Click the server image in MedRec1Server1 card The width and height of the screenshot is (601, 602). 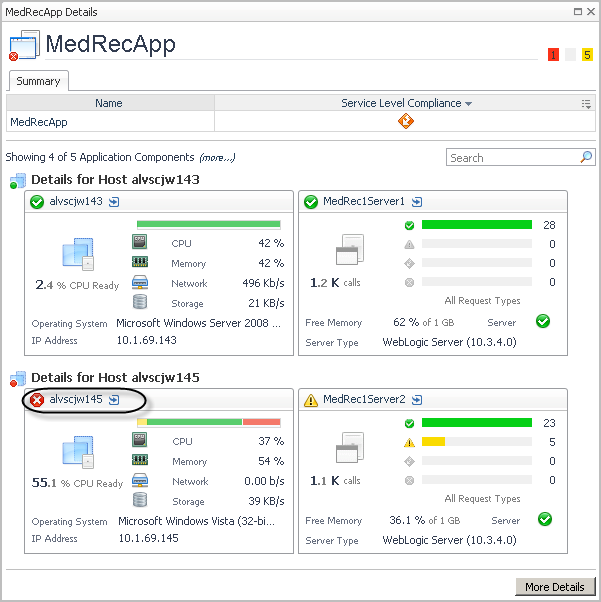[x=349, y=250]
